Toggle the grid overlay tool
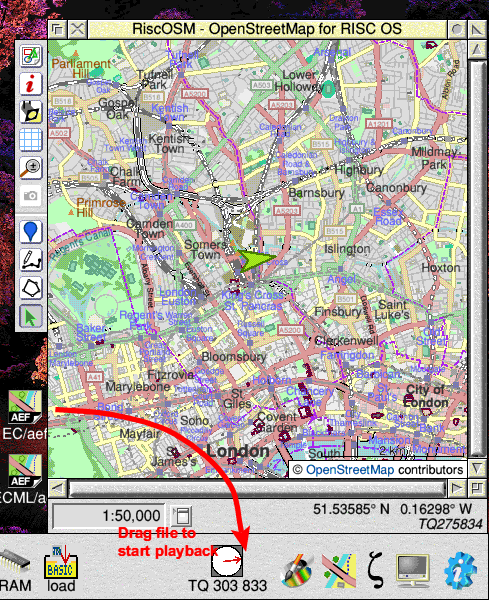The width and height of the screenshot is (490, 600). coord(31,139)
